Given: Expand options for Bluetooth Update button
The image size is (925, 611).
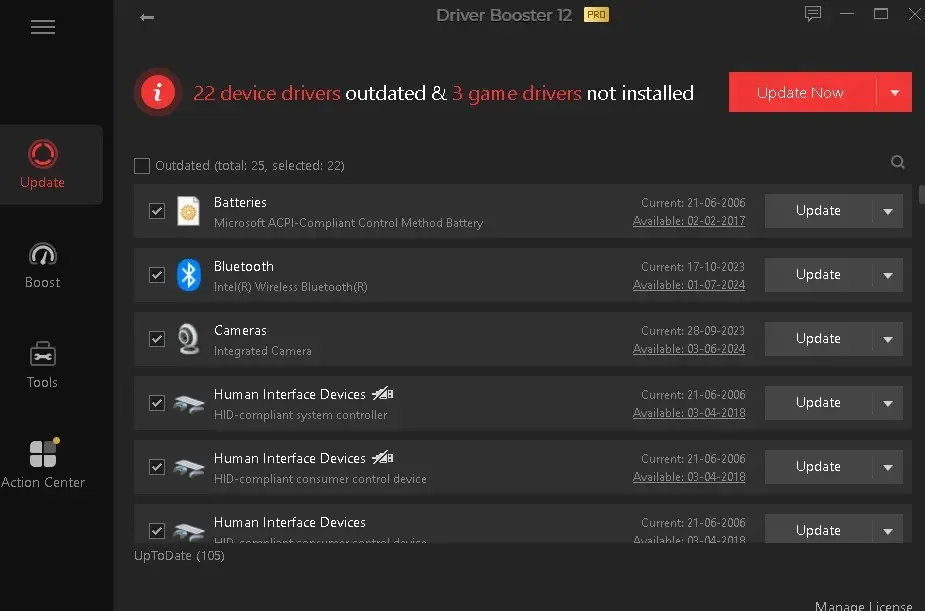Looking at the screenshot, I should point(889,274).
